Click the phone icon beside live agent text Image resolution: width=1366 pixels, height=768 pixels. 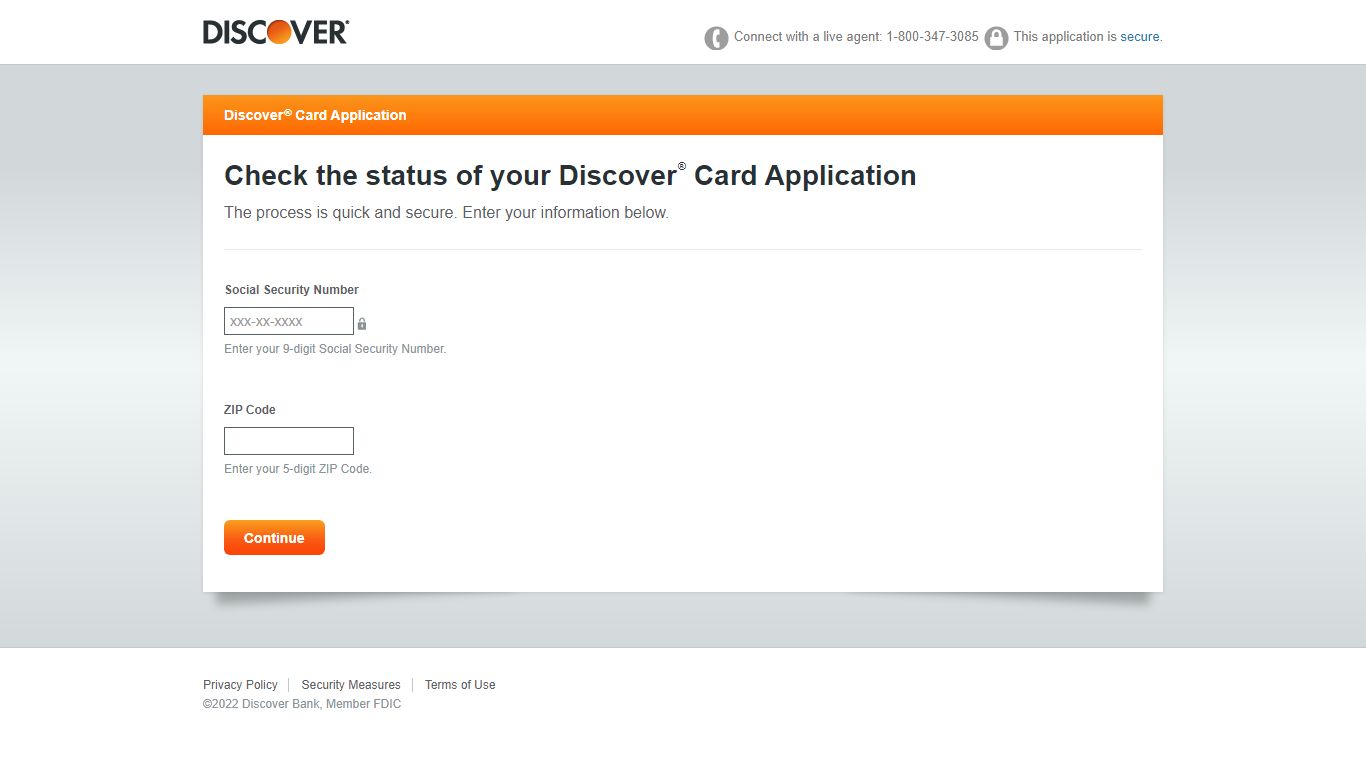click(x=716, y=38)
